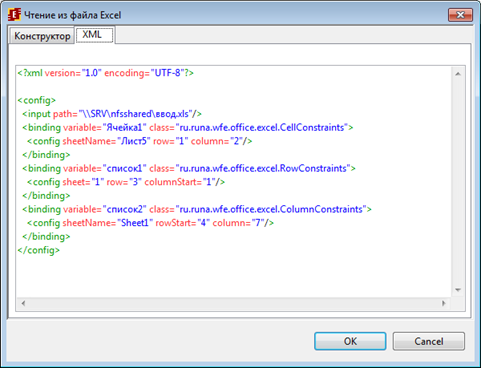Image resolution: width=482 pixels, height=370 pixels.
Task: Click the last closing </binding> tag above </config>
Action: (46, 237)
